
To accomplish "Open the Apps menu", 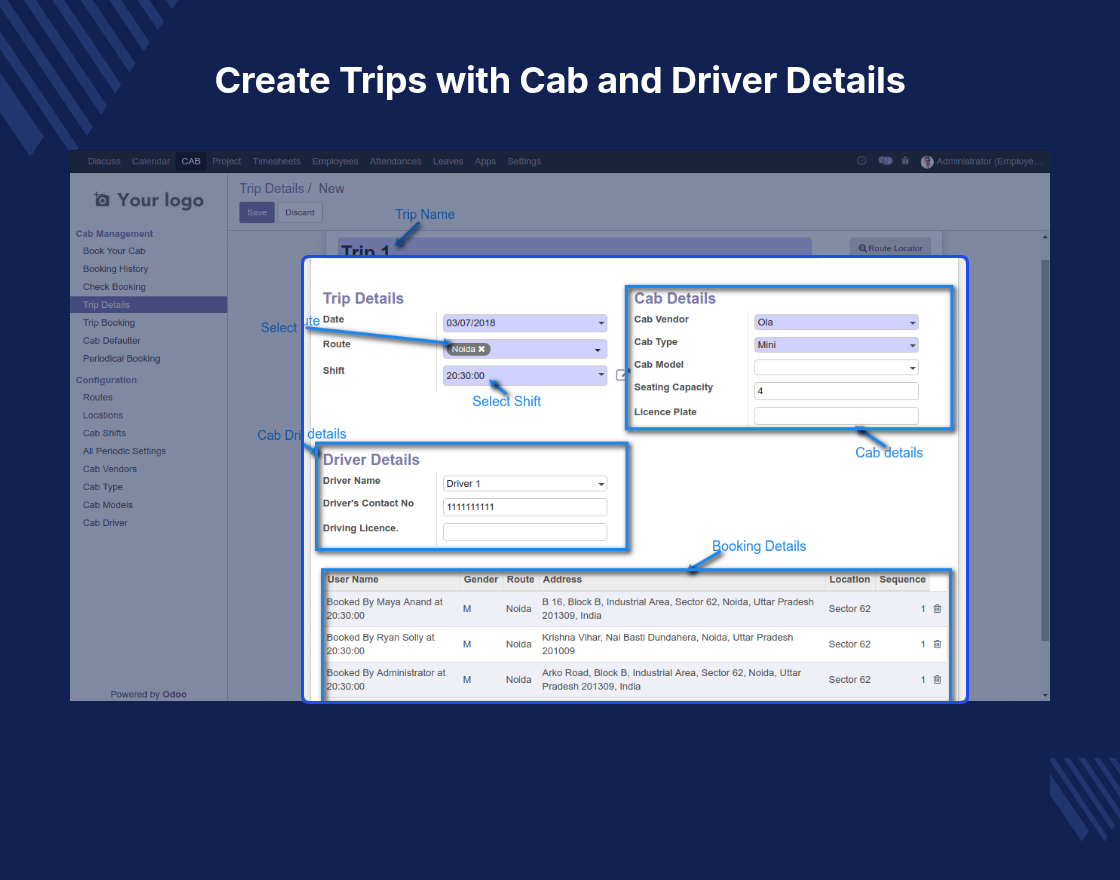I will pos(485,161).
